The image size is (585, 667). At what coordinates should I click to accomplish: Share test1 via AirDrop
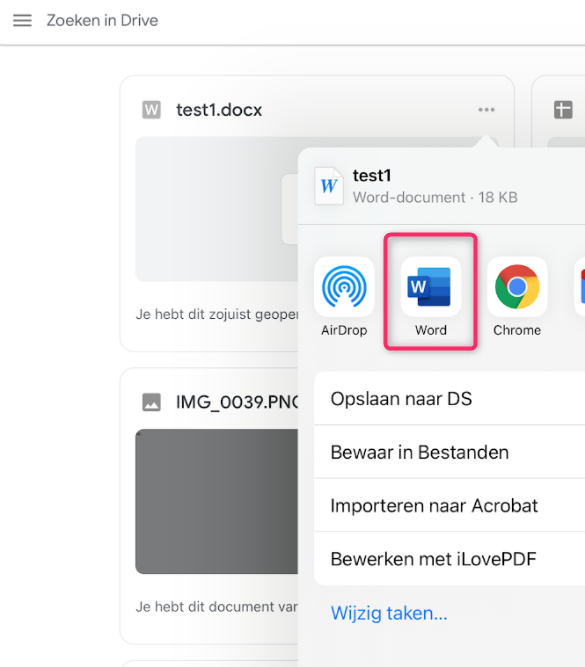344,297
